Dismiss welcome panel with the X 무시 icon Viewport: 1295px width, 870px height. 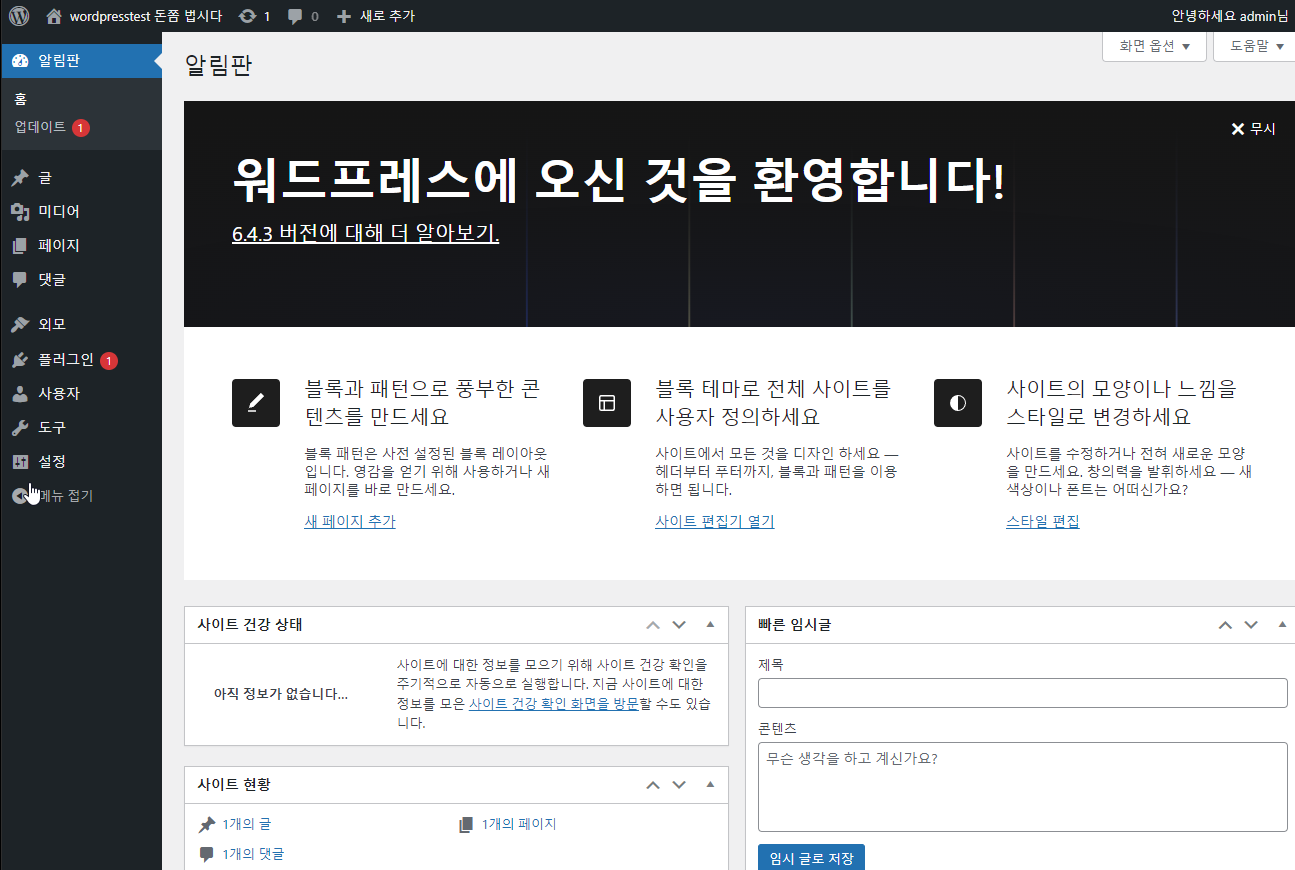coord(1253,129)
